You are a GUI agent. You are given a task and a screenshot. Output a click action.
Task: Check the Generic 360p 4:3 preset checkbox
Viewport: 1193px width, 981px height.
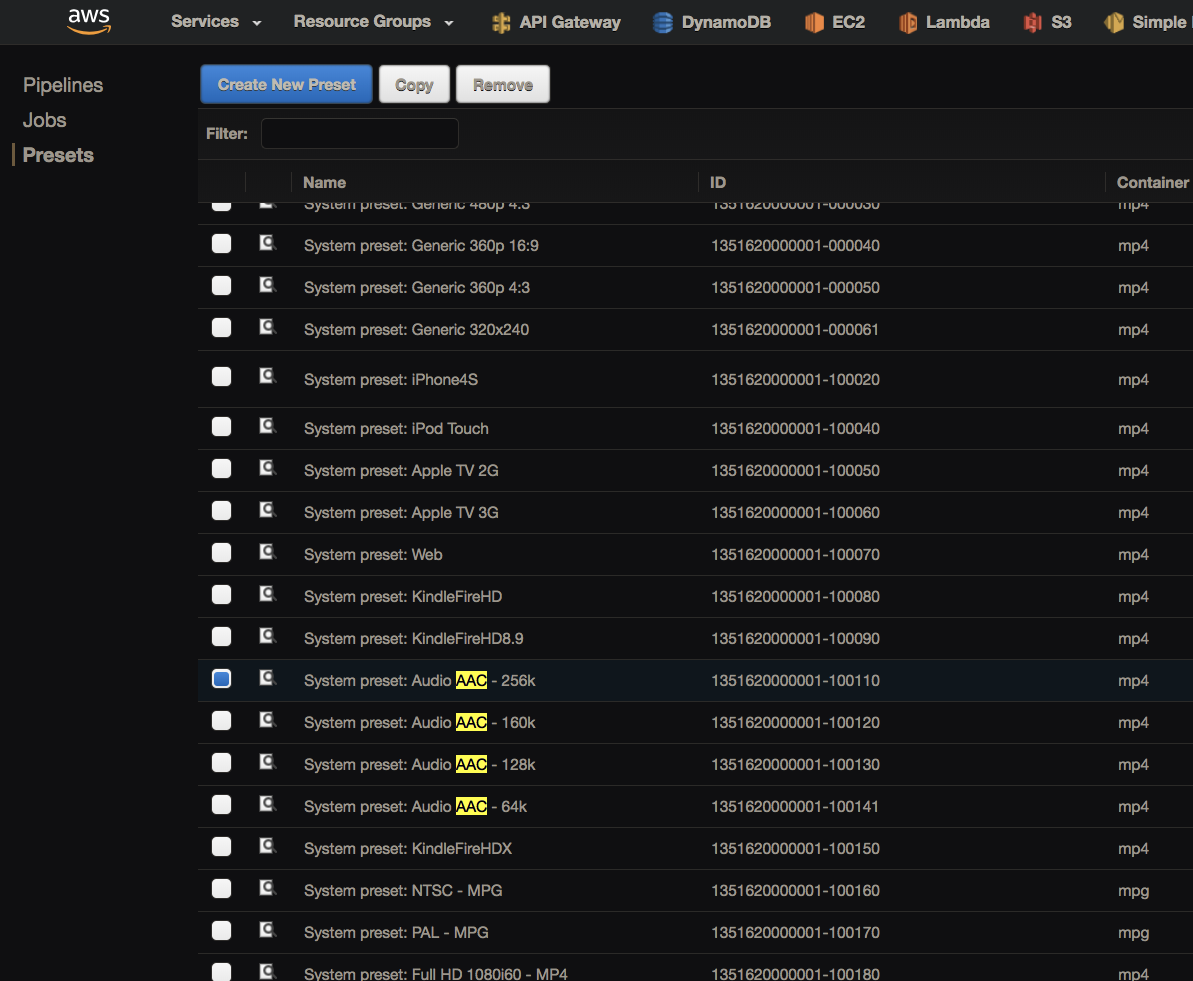coord(221,285)
